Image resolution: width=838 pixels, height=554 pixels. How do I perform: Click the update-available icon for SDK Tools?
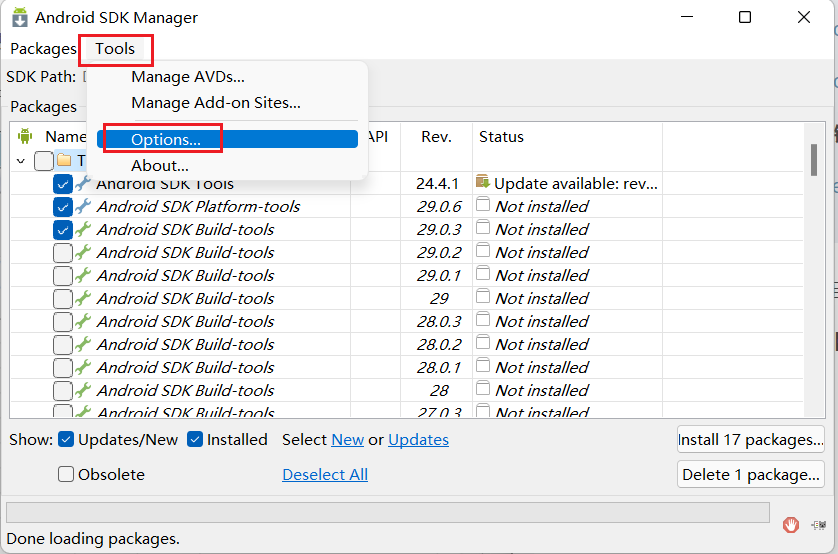483,182
